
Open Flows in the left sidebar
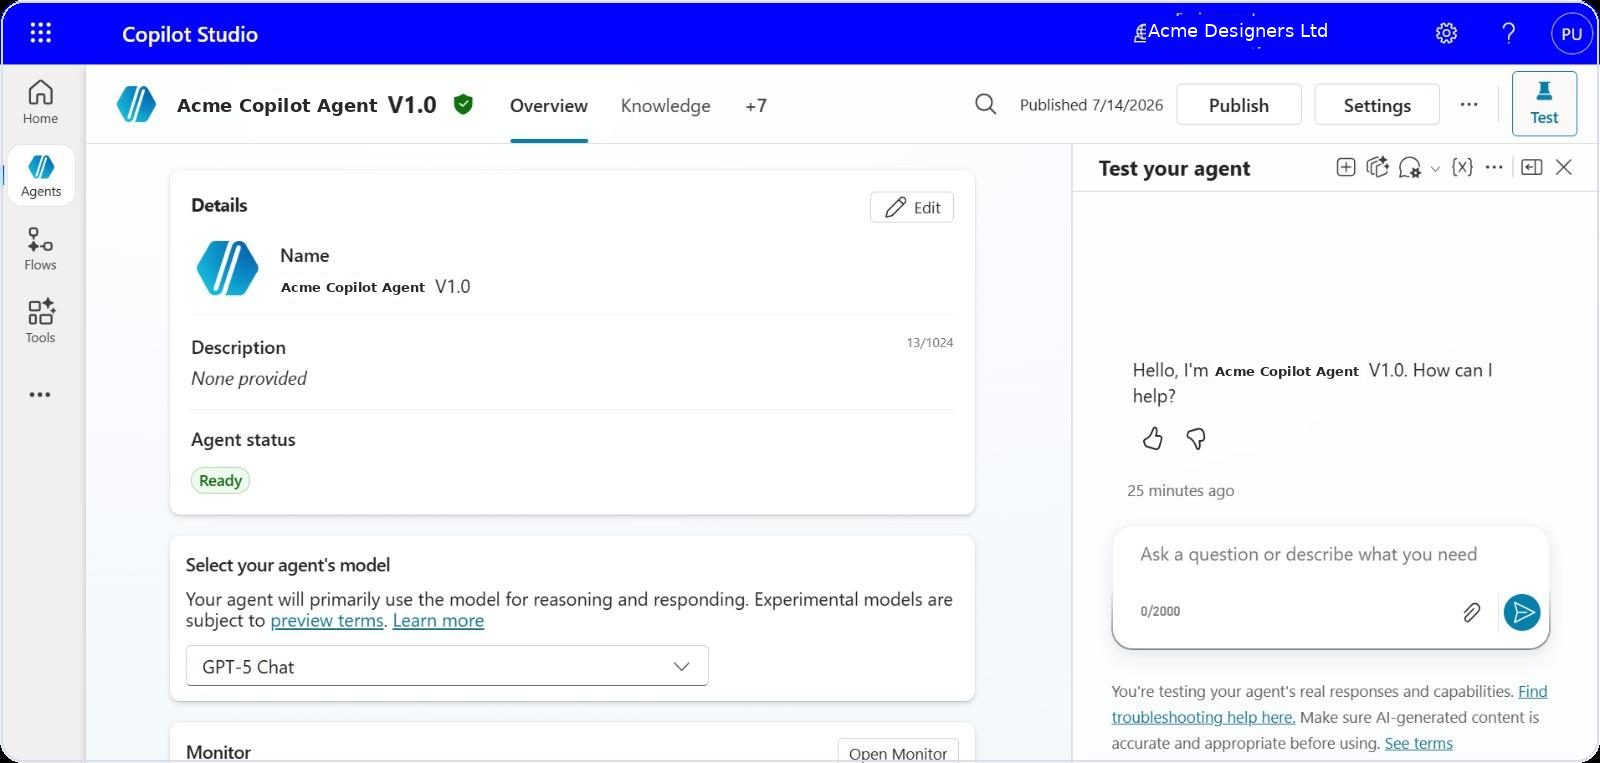click(41, 248)
